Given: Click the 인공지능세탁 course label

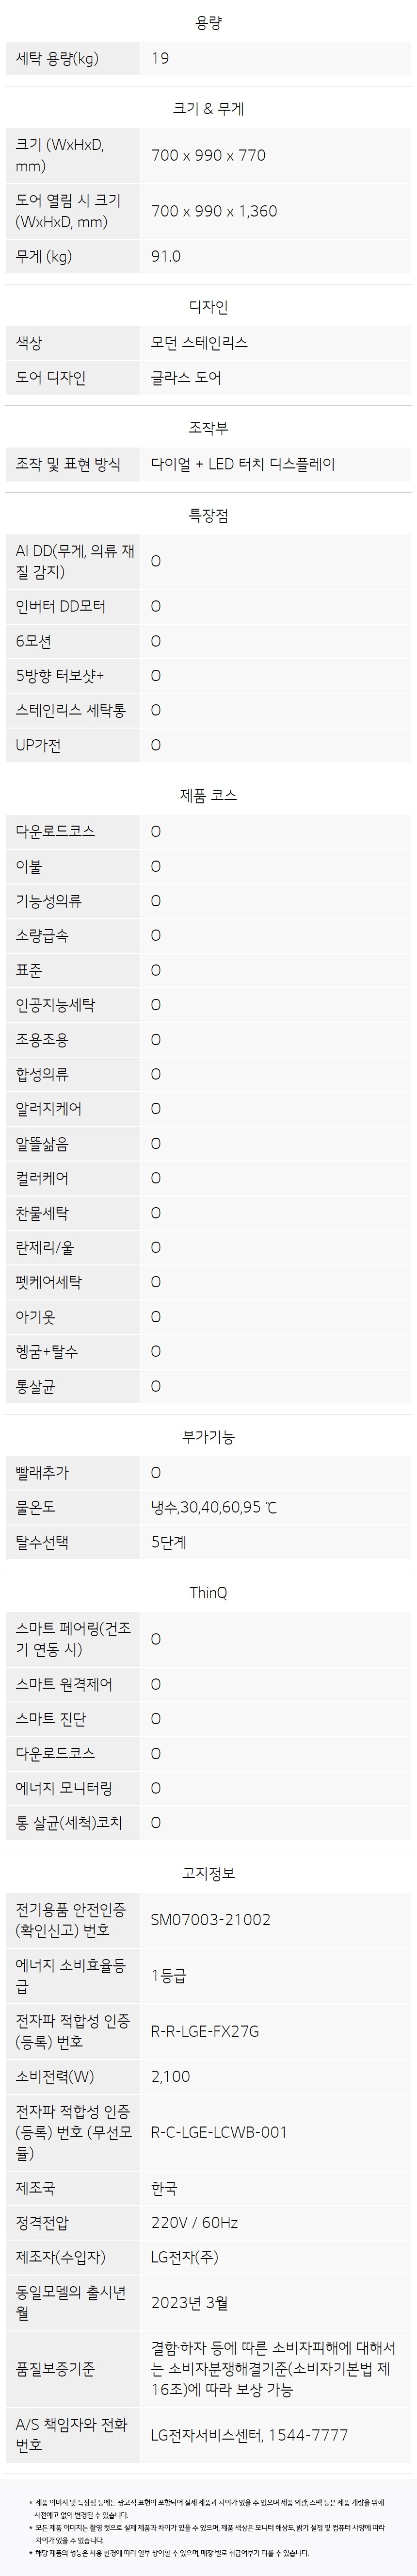Looking at the screenshot, I should click(55, 1005).
